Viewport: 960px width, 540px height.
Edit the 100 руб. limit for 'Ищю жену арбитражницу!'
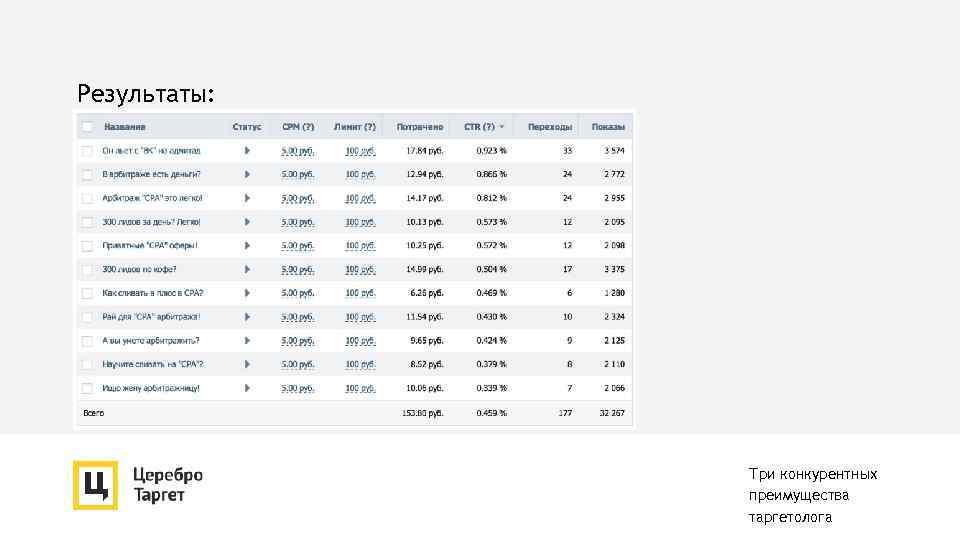pyautogui.click(x=360, y=388)
